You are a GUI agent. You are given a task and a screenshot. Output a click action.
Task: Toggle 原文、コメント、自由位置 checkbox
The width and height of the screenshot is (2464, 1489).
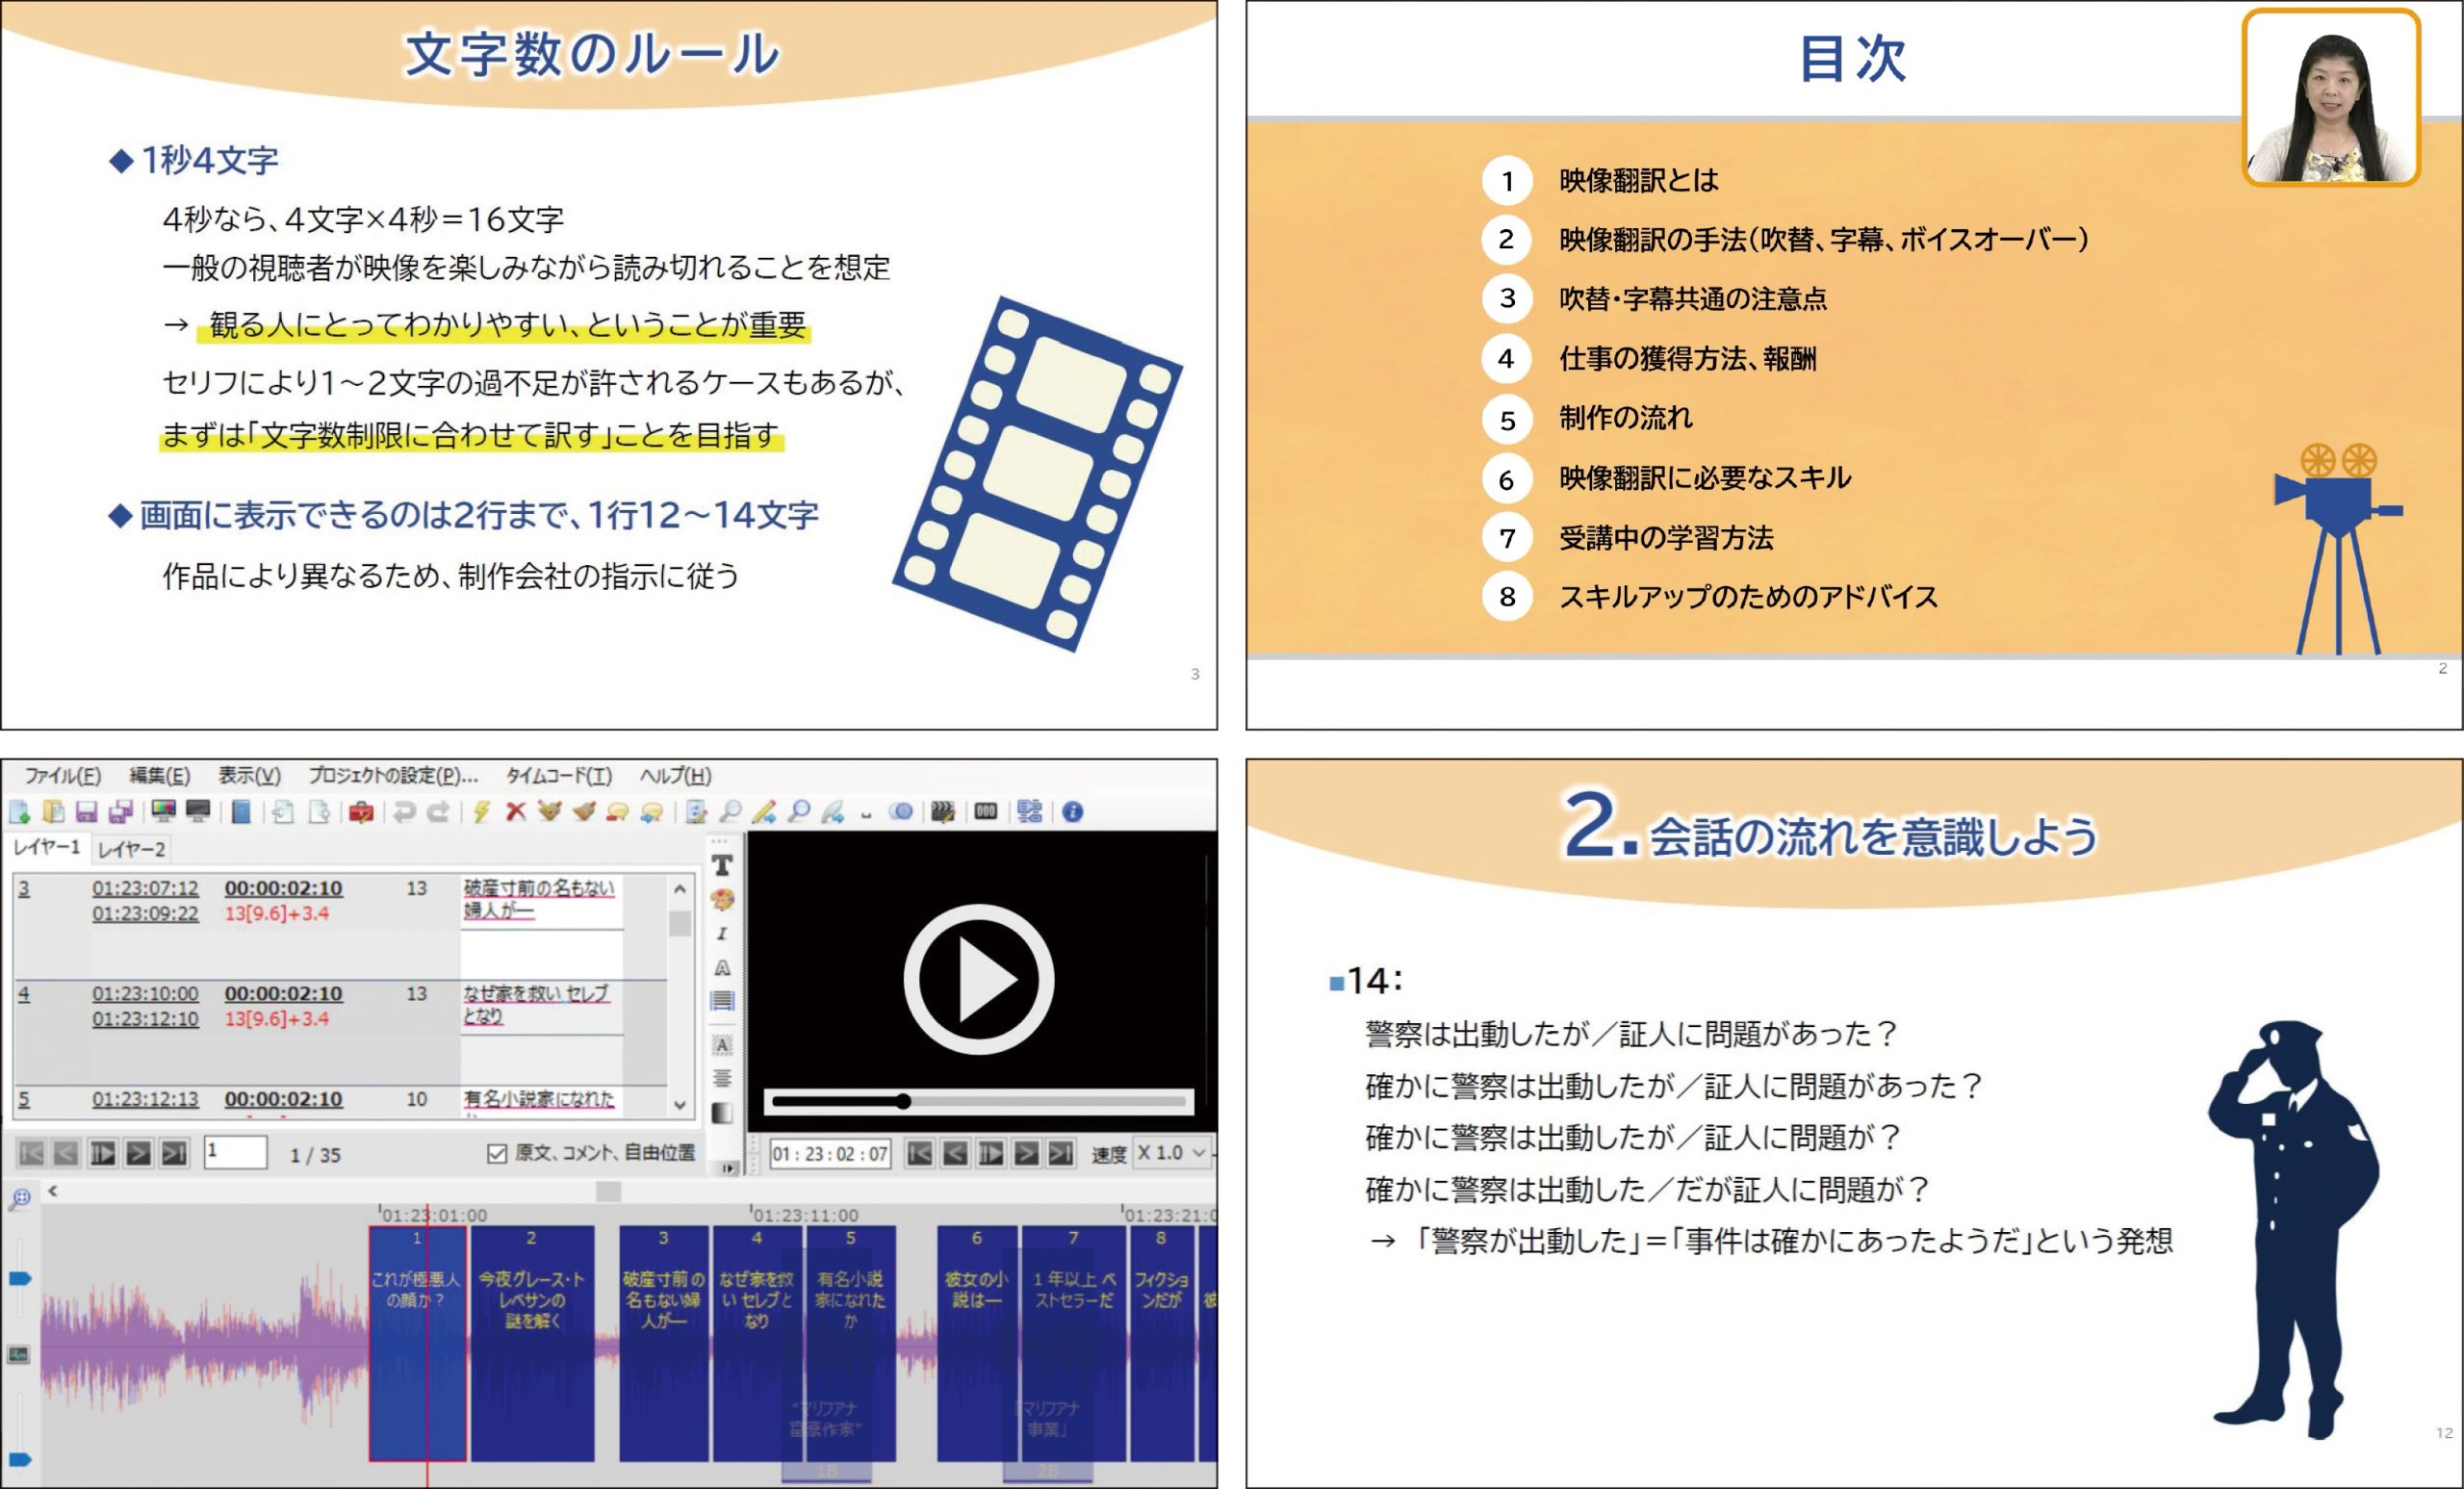(497, 1154)
